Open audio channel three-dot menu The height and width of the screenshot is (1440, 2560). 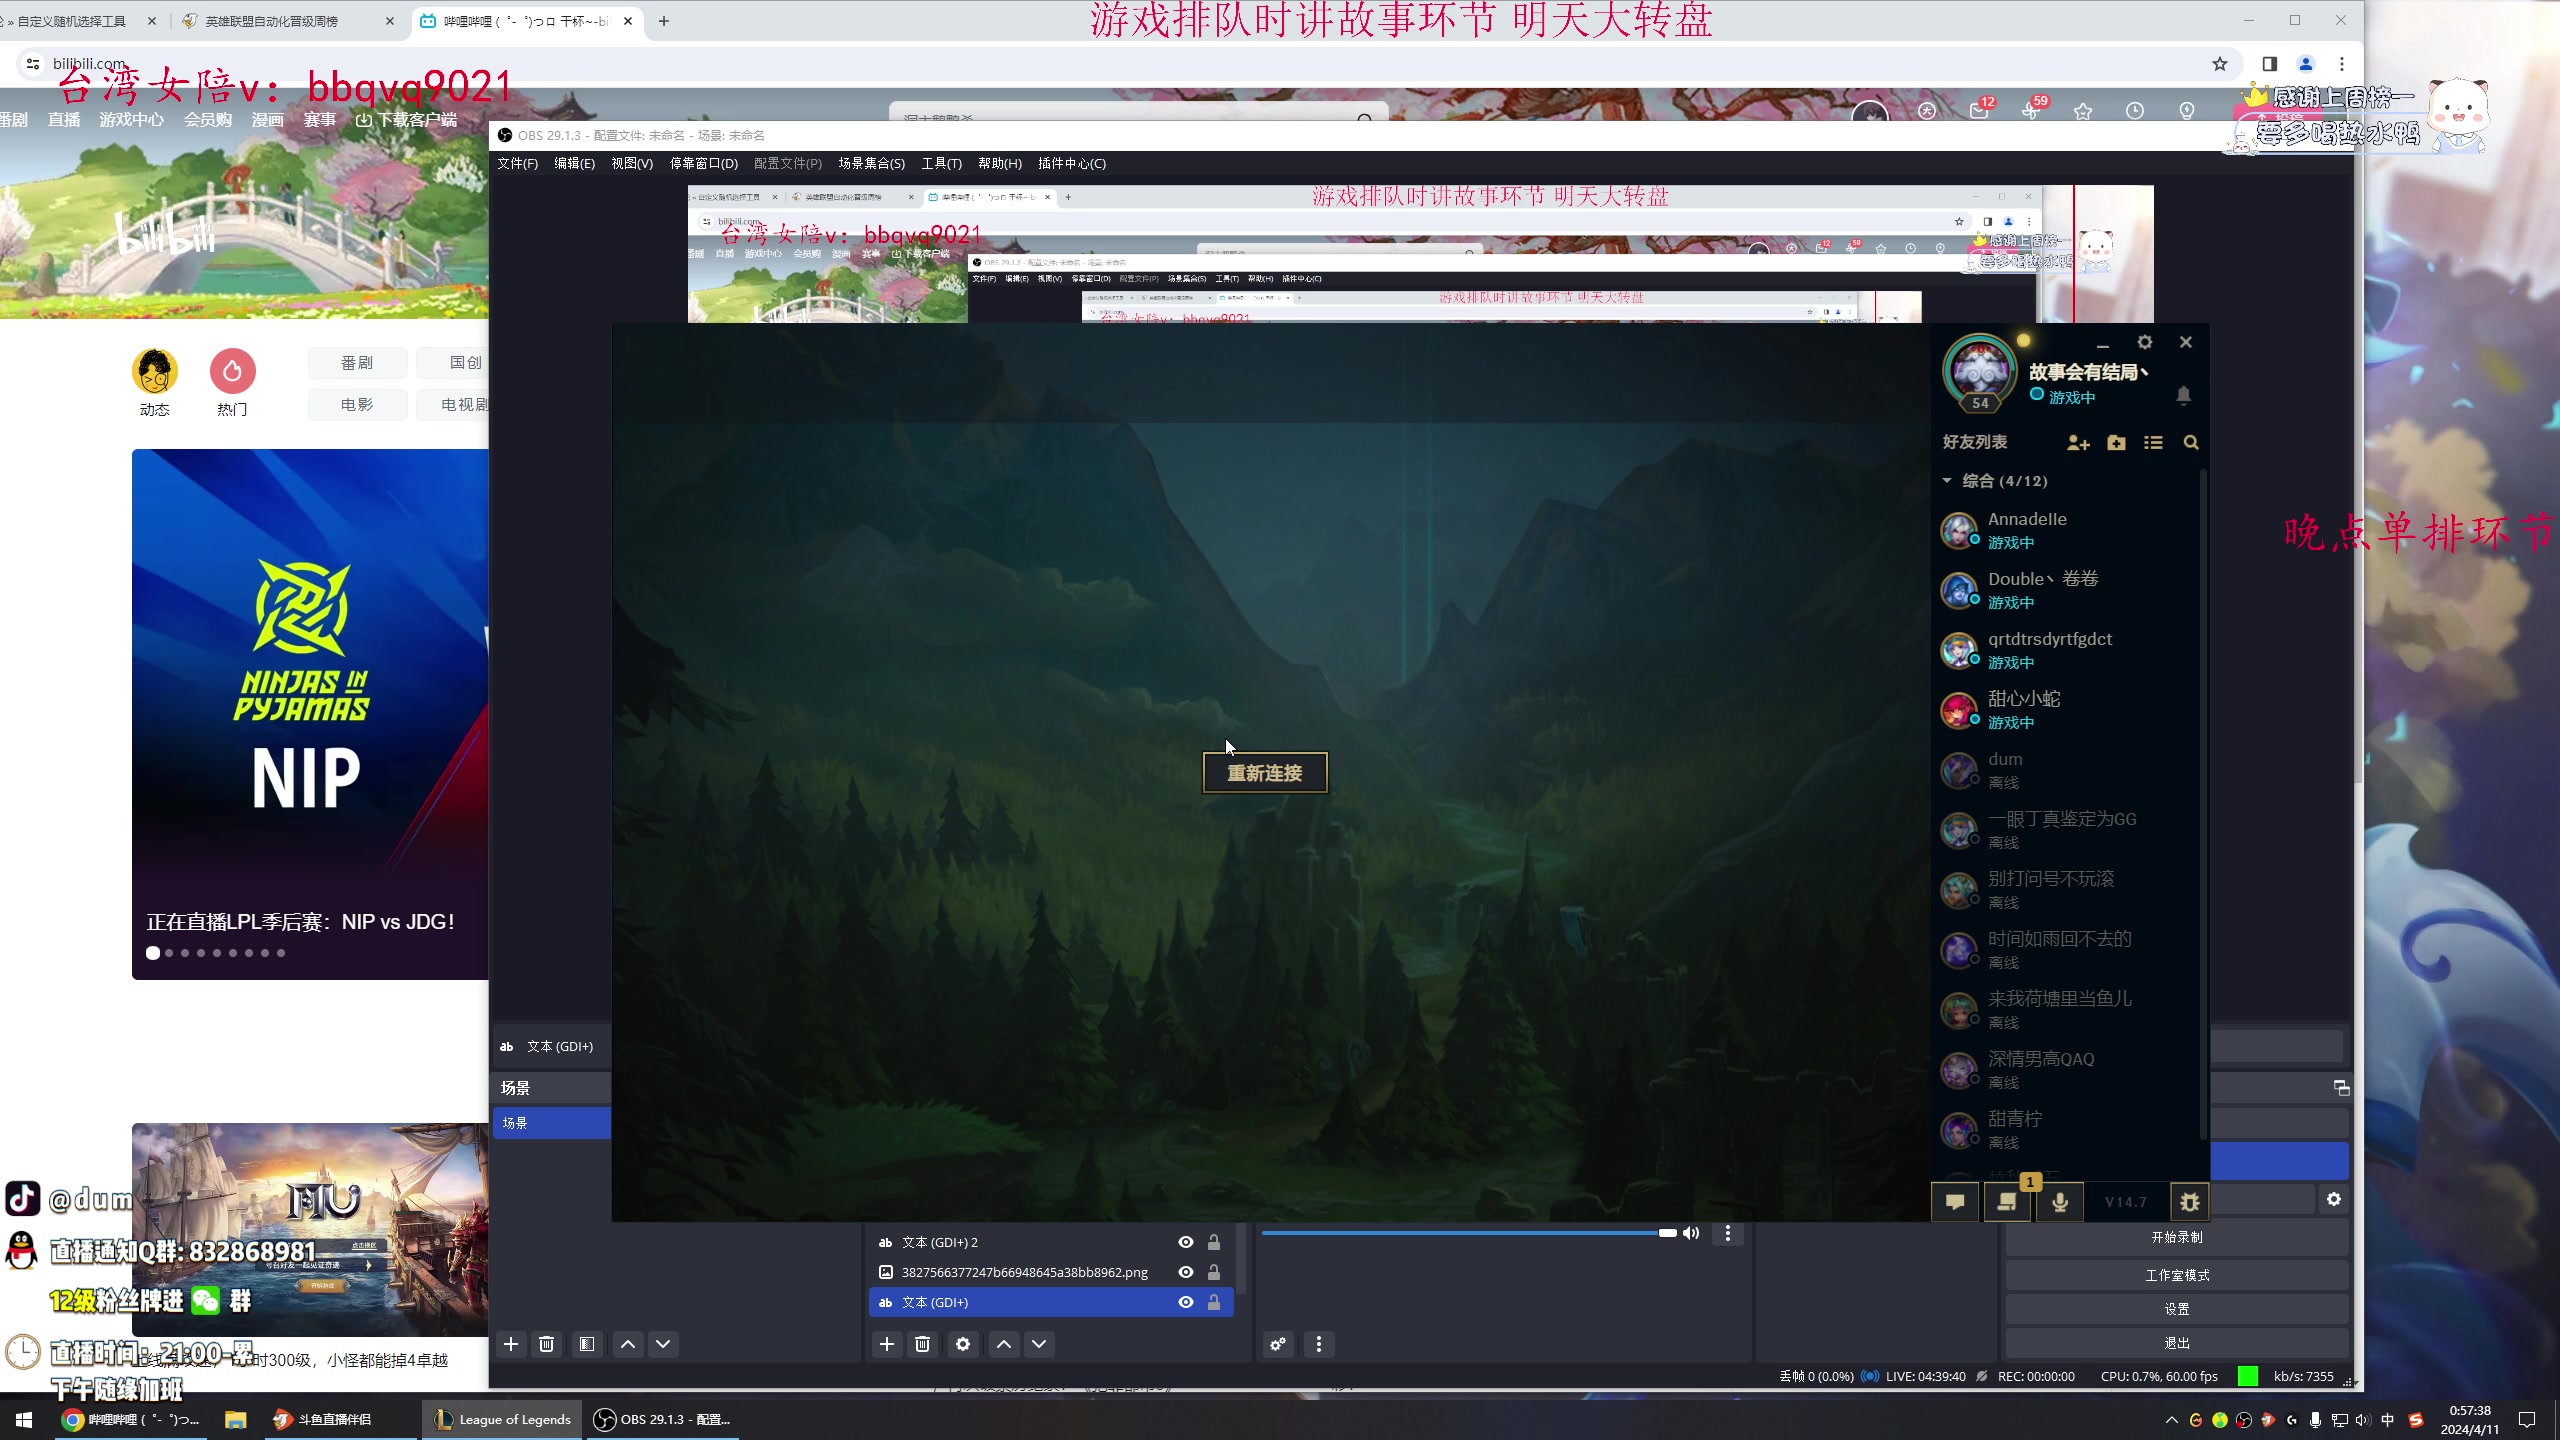tap(1727, 1233)
